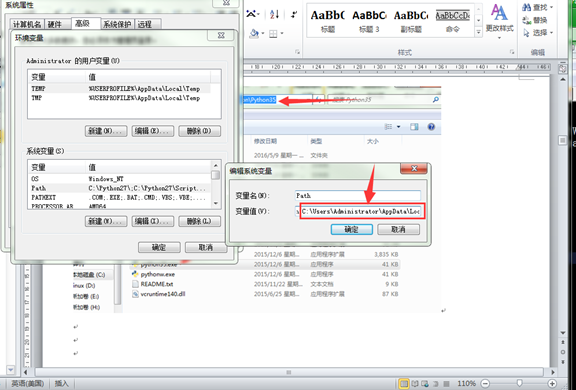The width and height of the screenshot is (576, 390).
Task: Switch to Draft view icon
Action: (446, 384)
